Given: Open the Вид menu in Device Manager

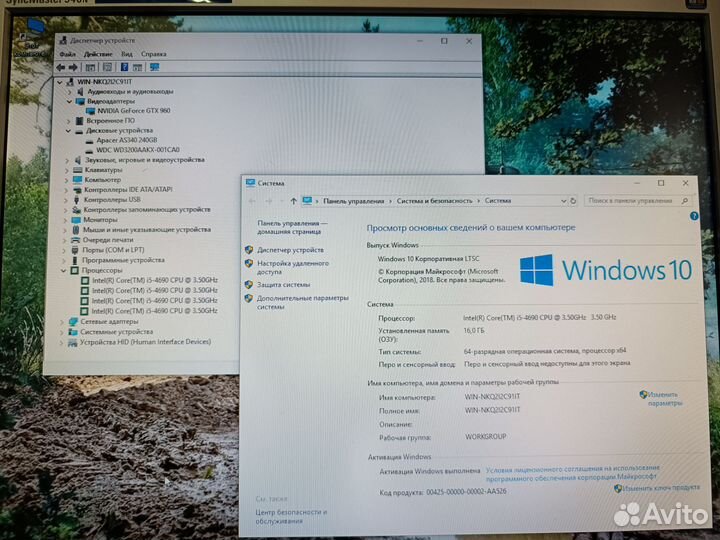Looking at the screenshot, I should [x=127, y=54].
